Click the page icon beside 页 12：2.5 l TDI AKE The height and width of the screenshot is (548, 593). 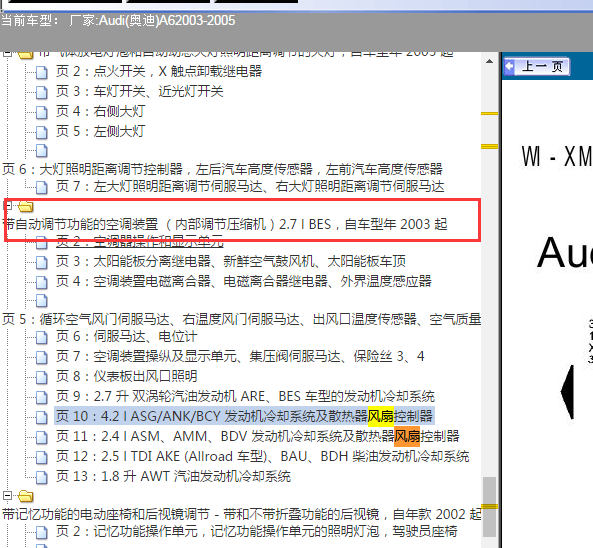[x=42, y=457]
